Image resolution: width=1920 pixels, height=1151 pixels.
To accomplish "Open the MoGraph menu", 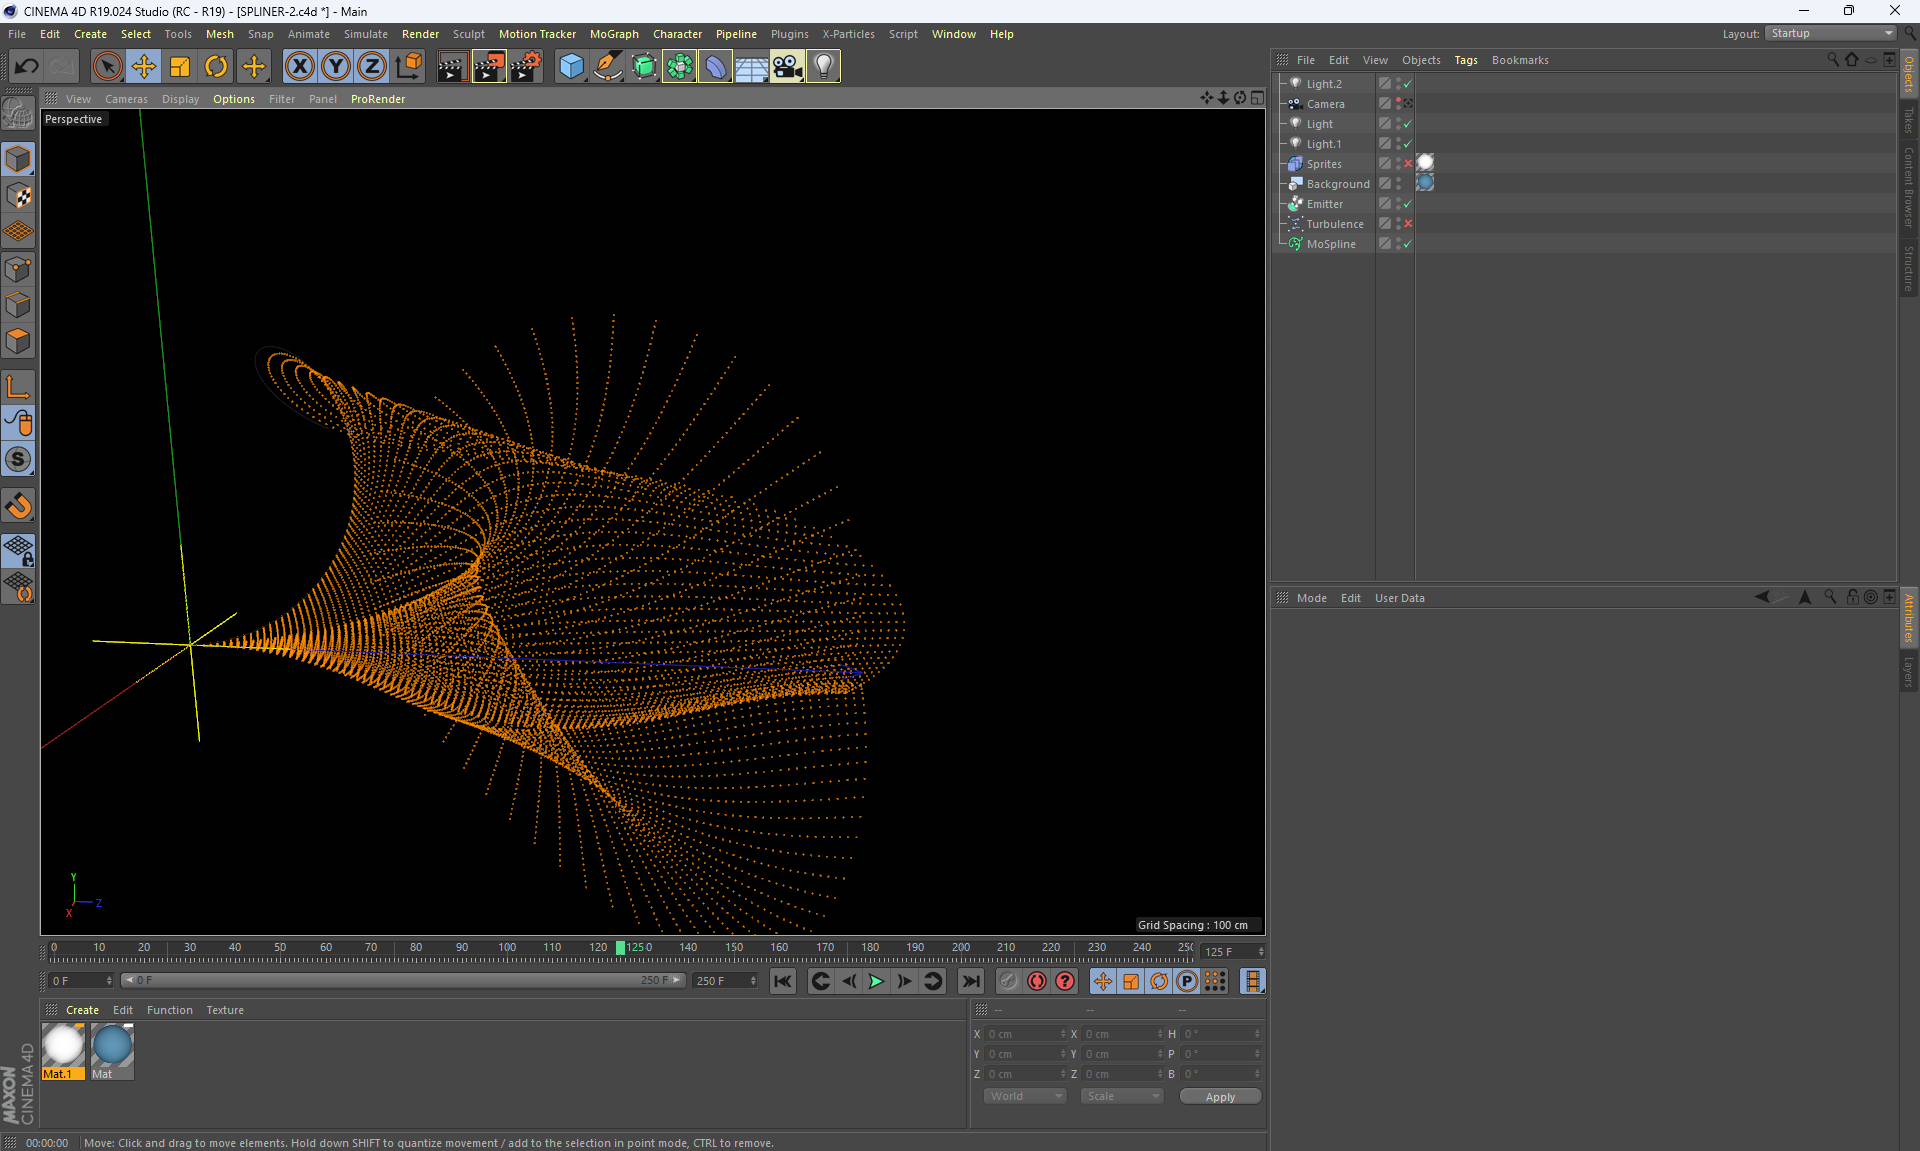I will tap(613, 34).
